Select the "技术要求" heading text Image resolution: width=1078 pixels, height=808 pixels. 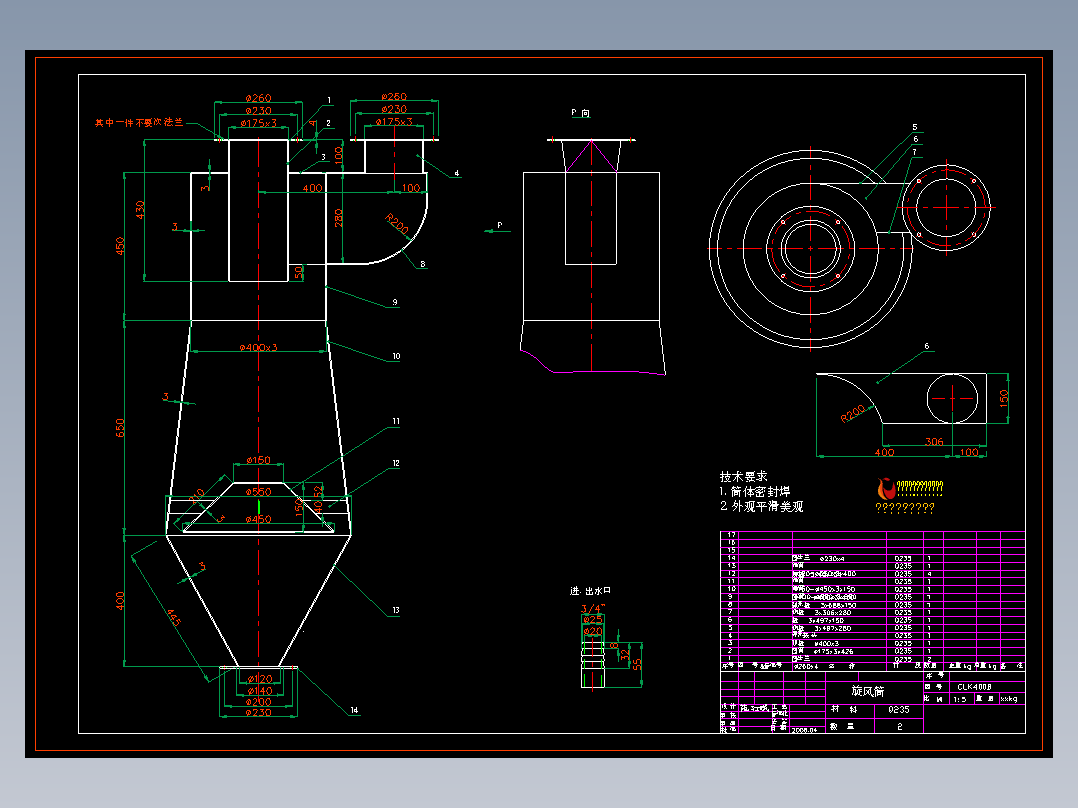tap(743, 476)
